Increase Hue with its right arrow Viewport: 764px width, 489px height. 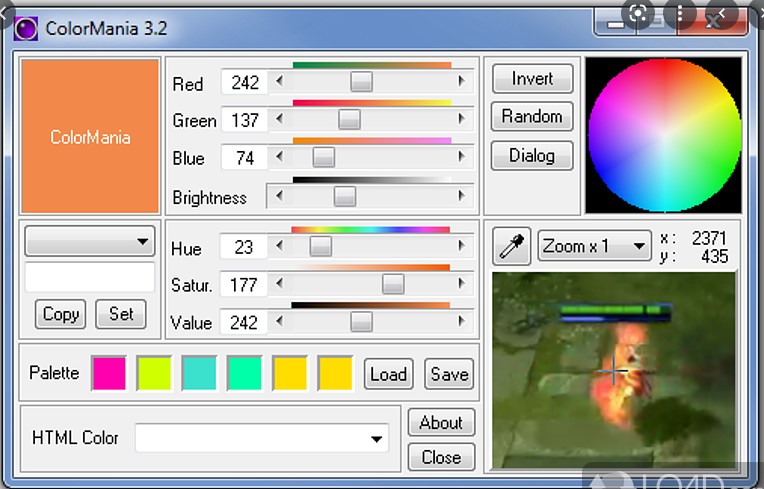pyautogui.click(x=461, y=246)
